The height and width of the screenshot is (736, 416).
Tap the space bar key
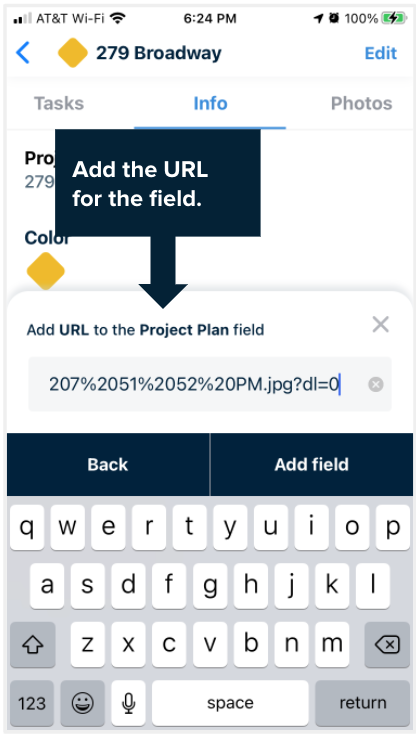[x=230, y=703]
